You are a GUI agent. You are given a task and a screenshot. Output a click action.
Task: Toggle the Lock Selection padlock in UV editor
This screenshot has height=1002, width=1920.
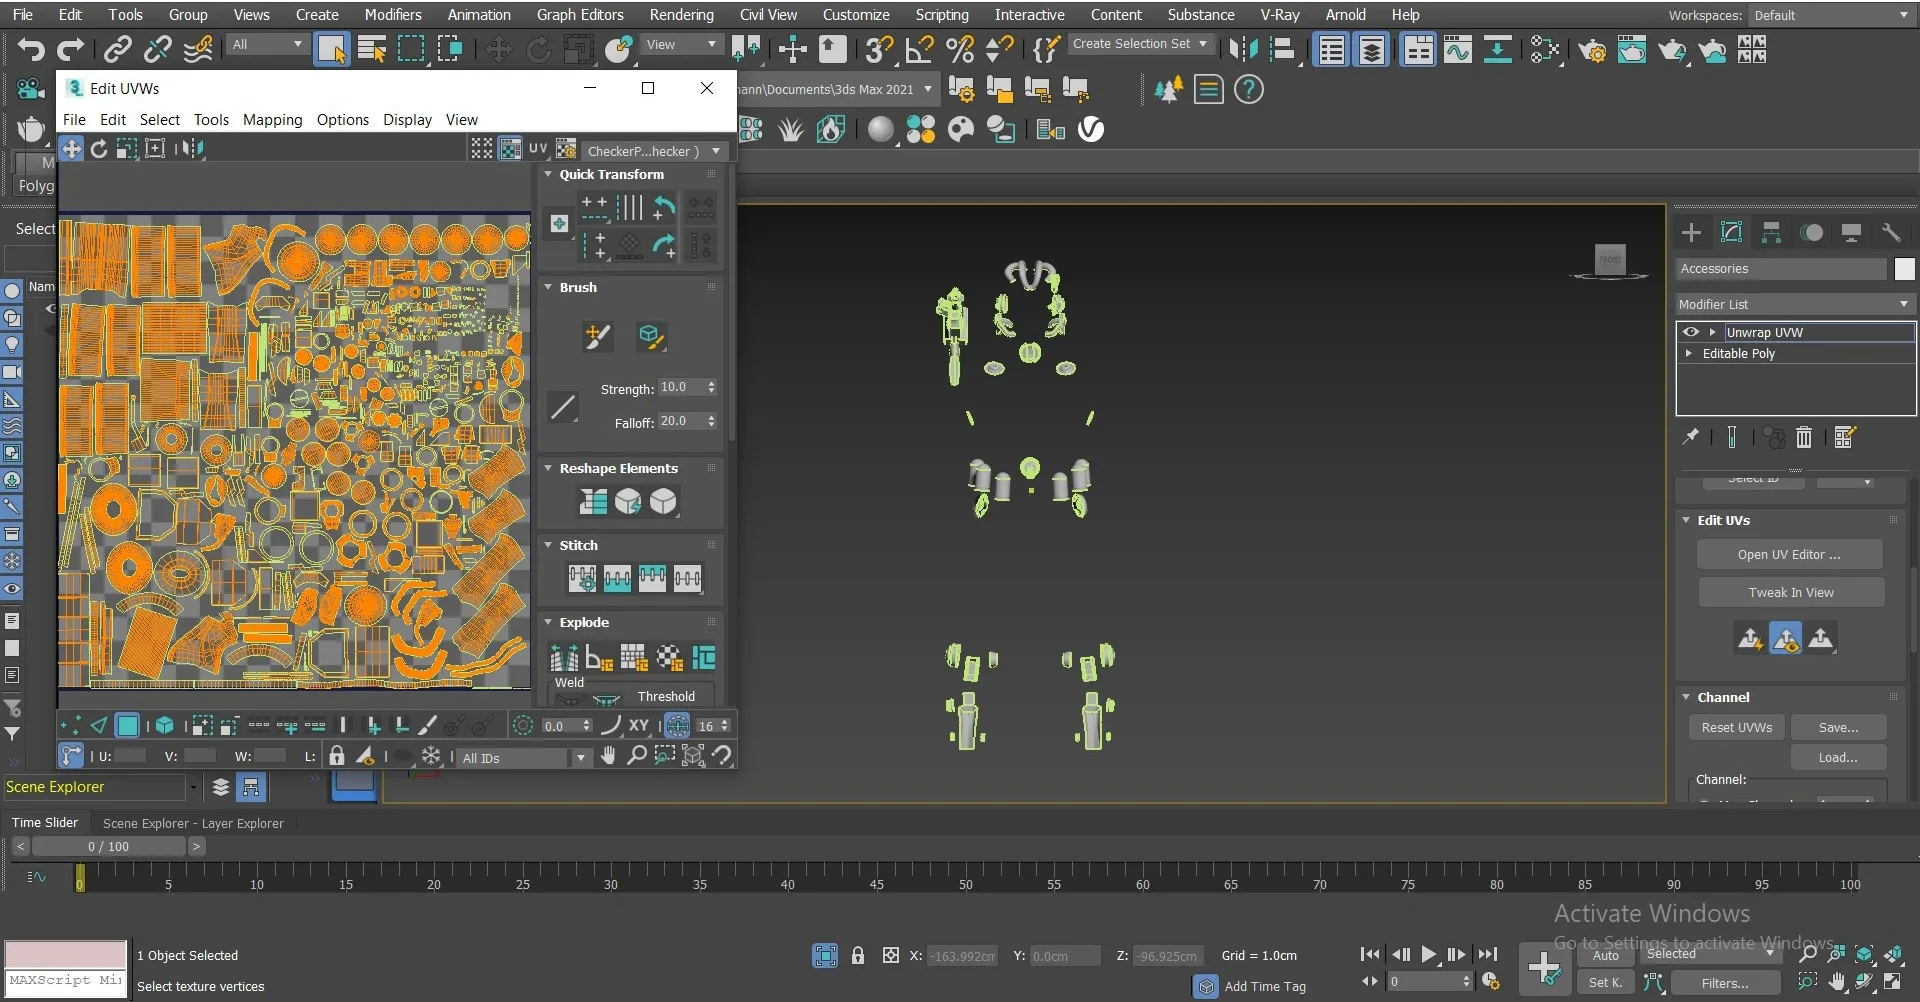[337, 756]
